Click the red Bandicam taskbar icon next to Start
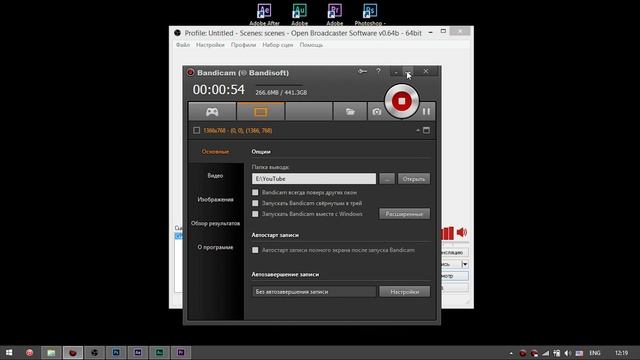Screen dimensions: 640x360 [x=29, y=353]
